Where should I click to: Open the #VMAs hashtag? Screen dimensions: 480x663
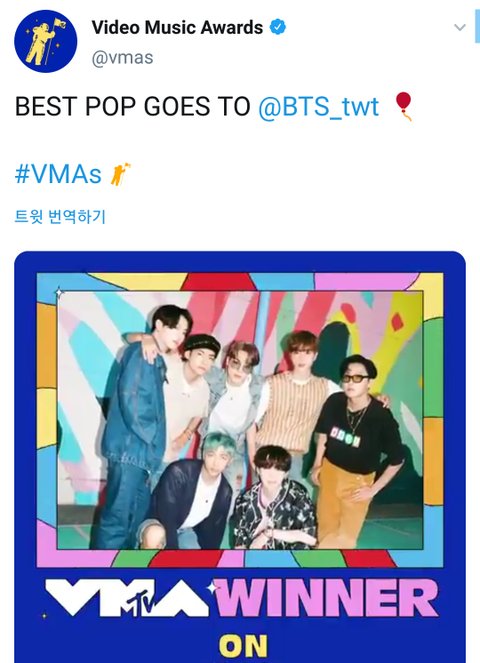58,174
